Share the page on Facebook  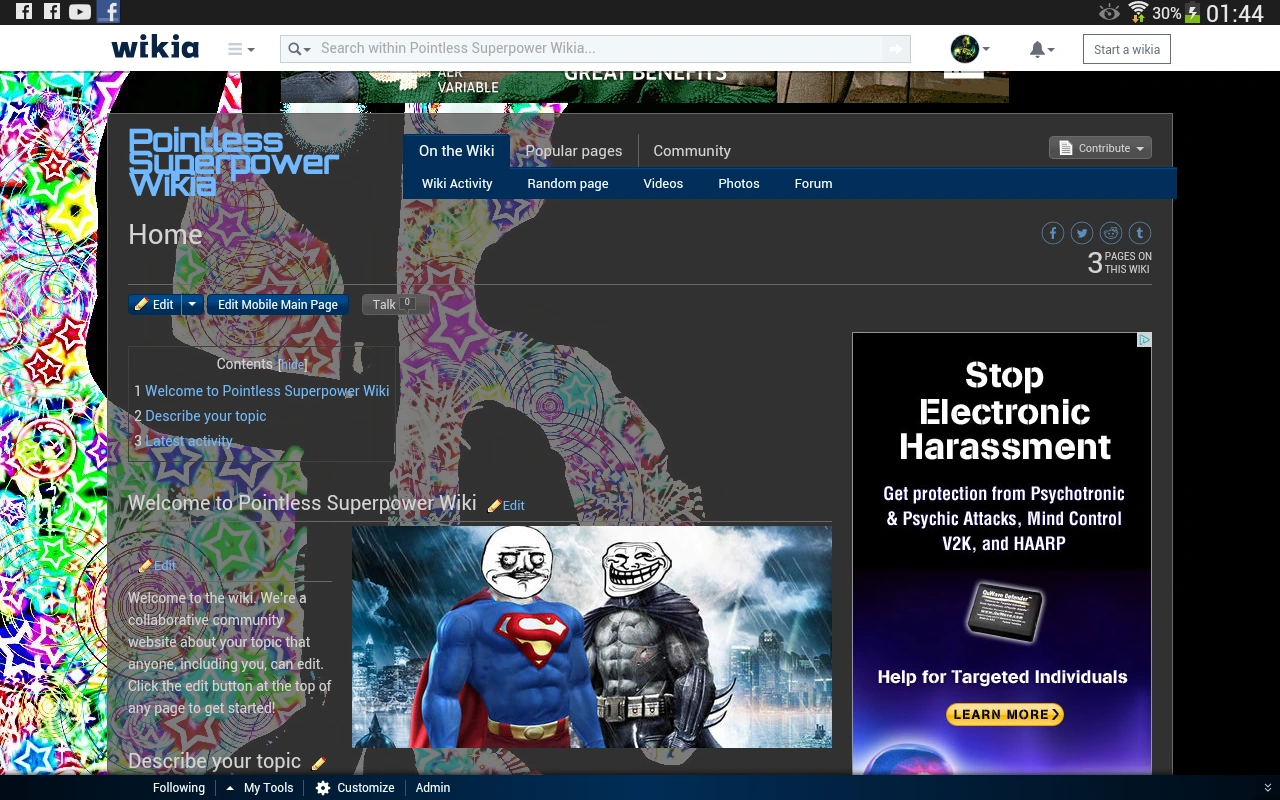[1053, 233]
